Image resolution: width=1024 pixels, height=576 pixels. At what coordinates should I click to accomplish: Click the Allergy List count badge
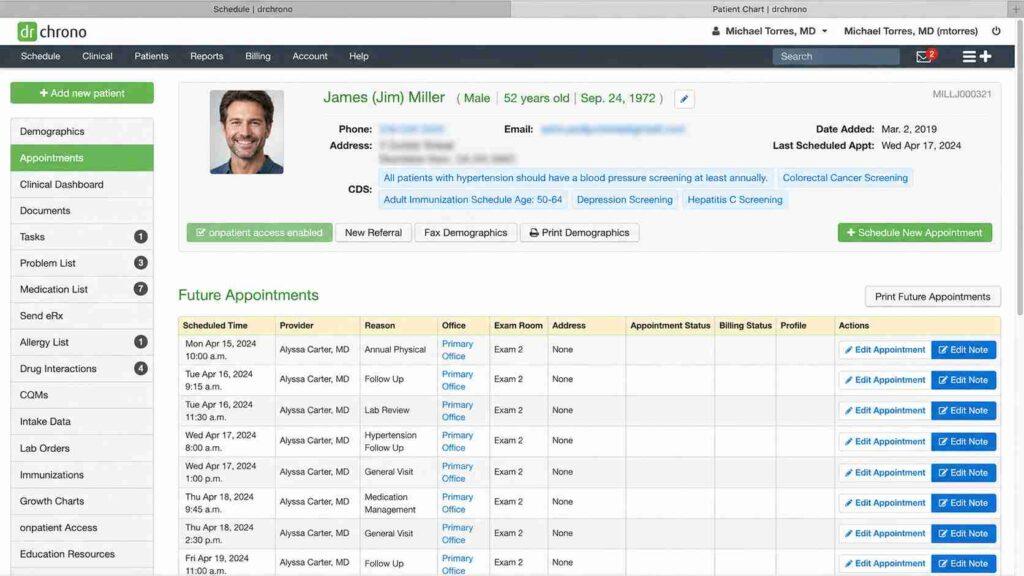[x=140, y=342]
